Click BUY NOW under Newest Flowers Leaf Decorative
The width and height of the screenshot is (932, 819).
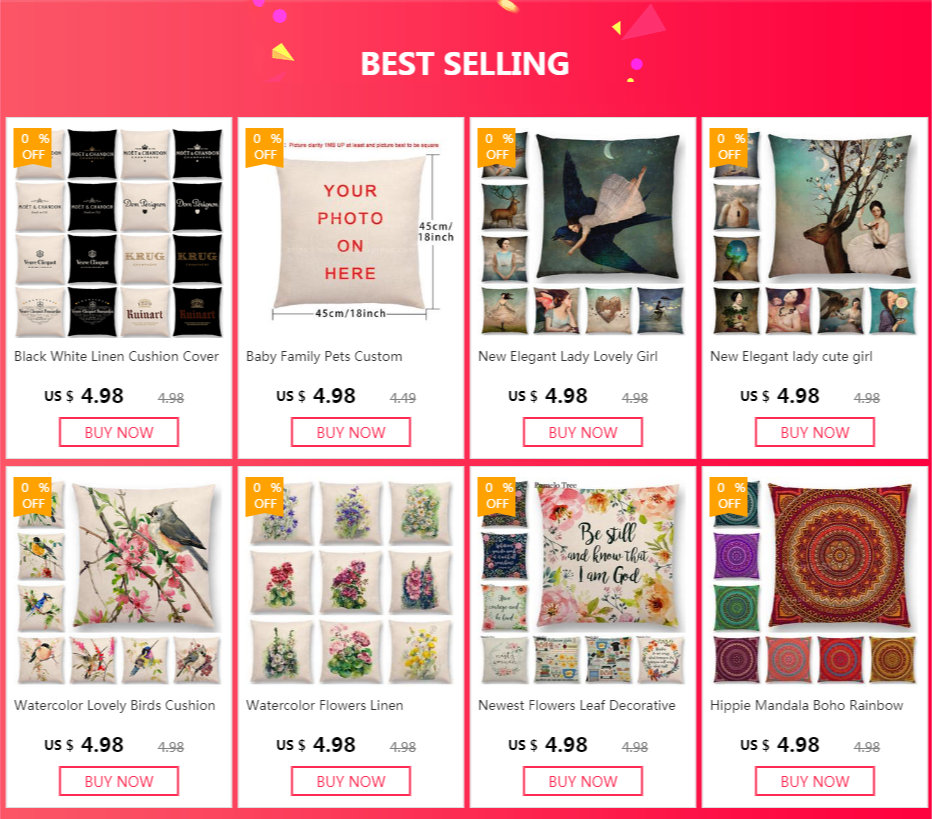coord(582,781)
